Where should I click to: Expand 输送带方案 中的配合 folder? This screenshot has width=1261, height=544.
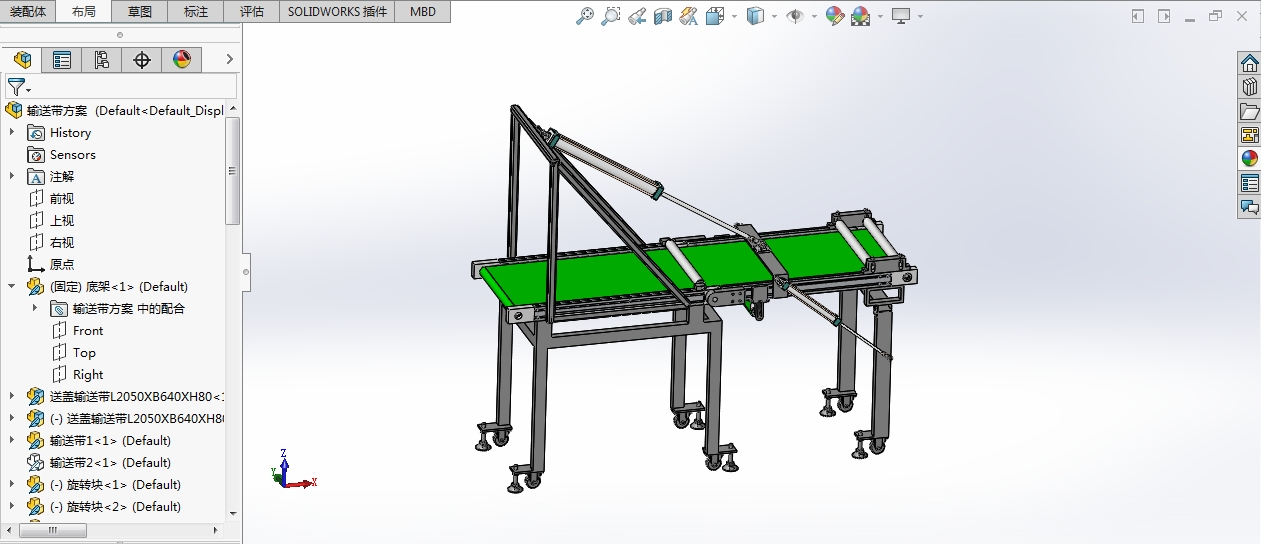point(35,308)
